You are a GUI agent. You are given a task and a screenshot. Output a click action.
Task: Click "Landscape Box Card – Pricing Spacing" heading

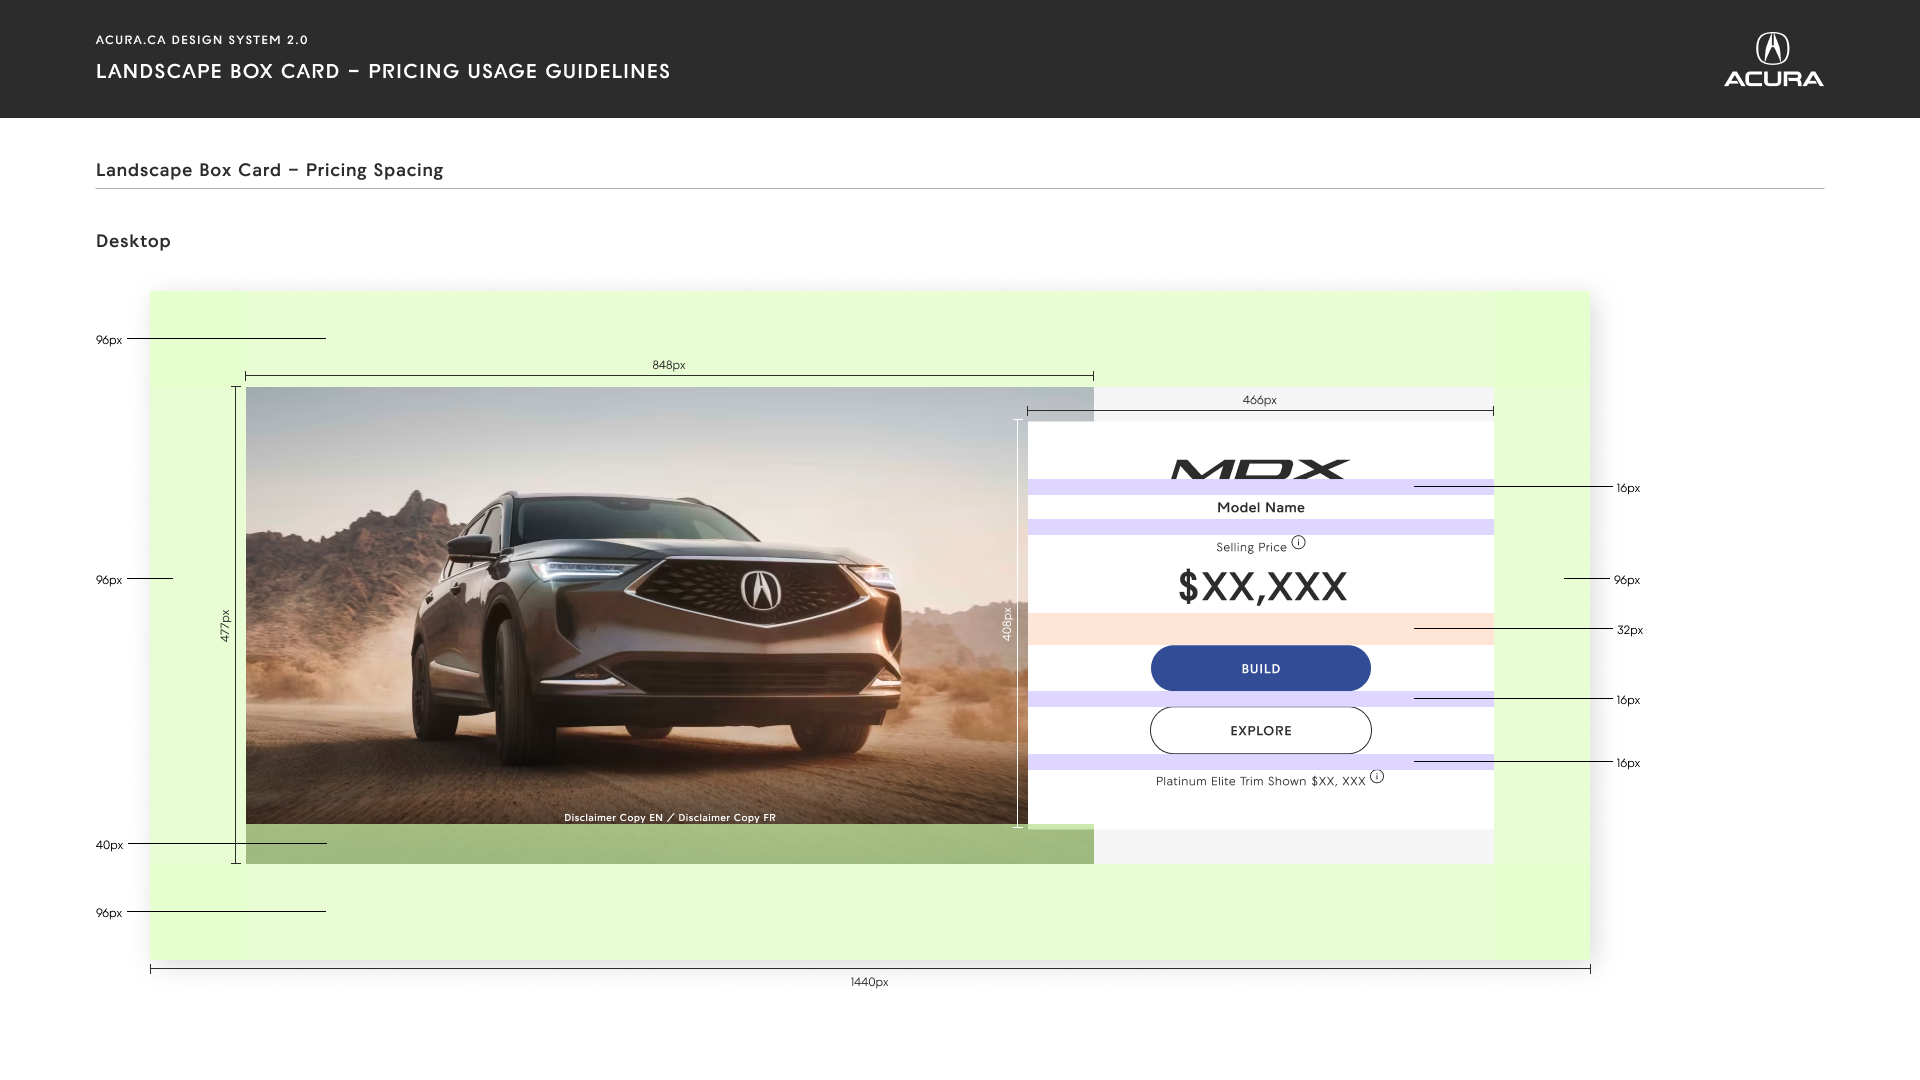tap(269, 170)
